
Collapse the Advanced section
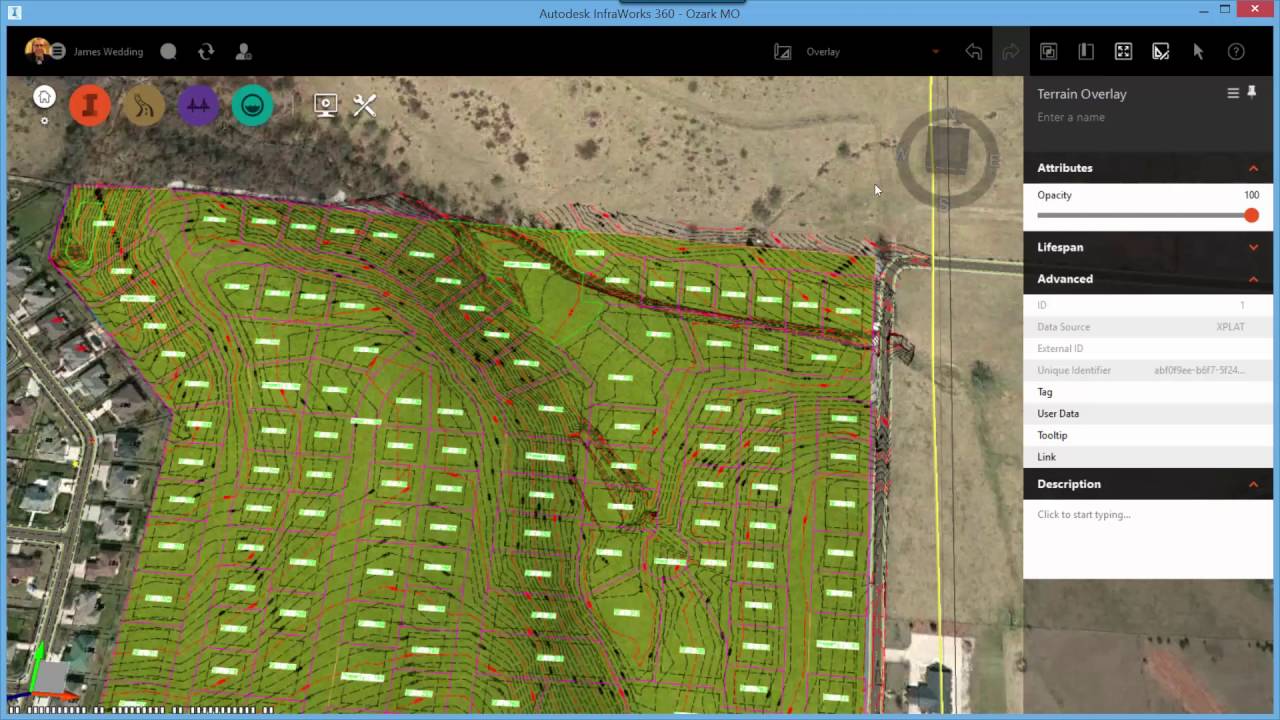[1253, 279]
